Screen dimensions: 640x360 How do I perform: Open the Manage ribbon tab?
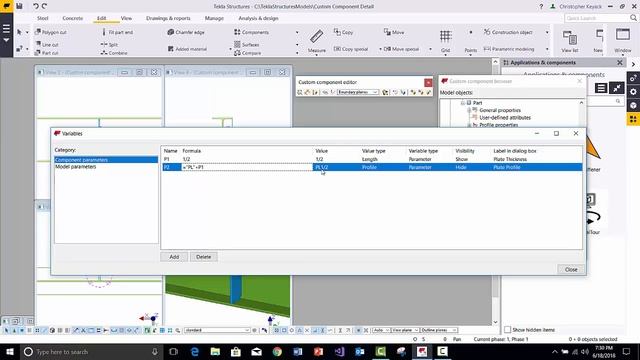(x=214, y=18)
